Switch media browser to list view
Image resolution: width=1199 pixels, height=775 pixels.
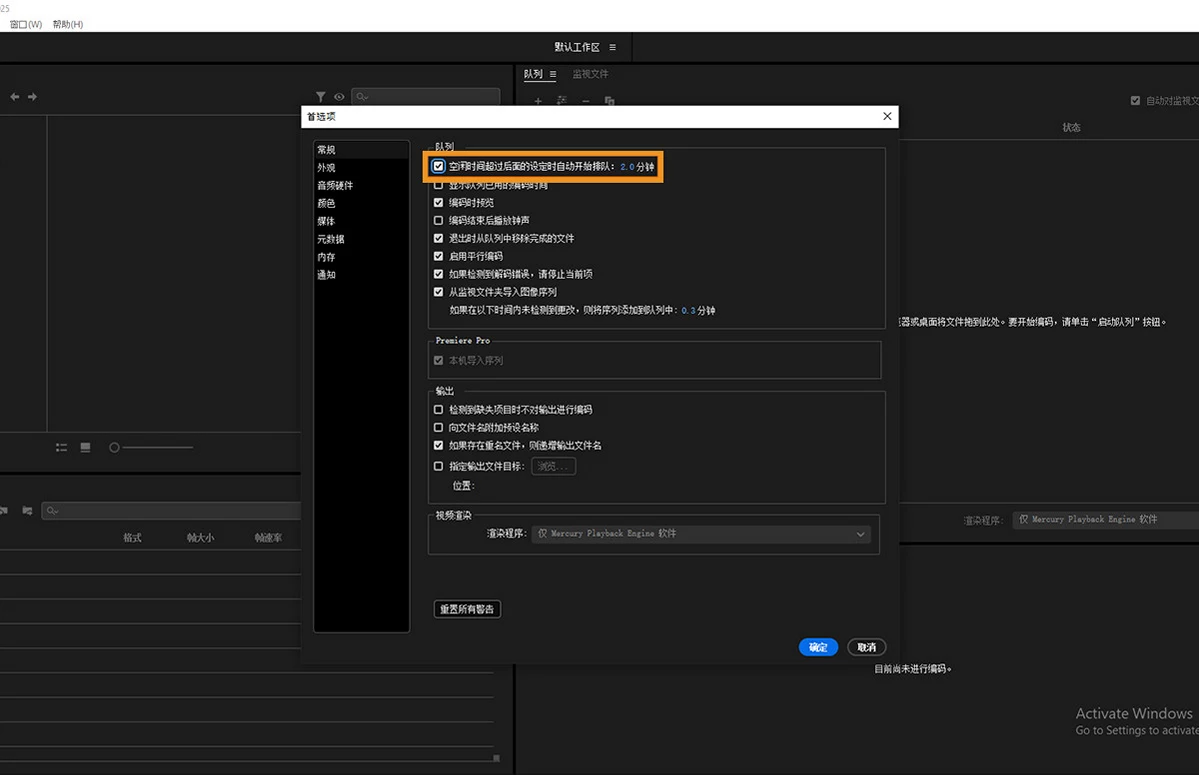coord(61,447)
